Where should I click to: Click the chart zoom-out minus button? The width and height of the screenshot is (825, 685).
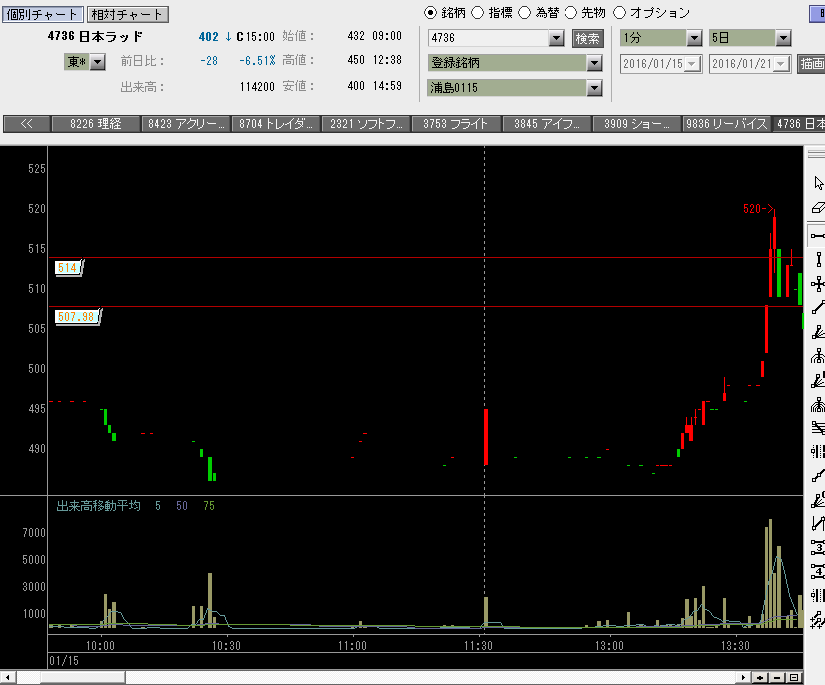[x=777, y=678]
